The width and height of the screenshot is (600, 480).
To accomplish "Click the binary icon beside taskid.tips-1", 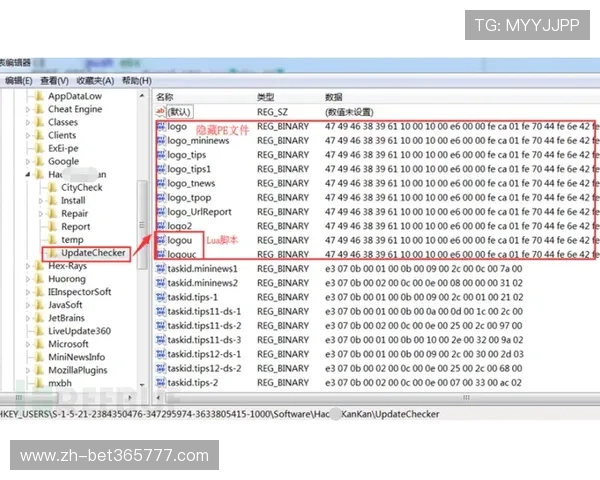I will click(x=160, y=297).
